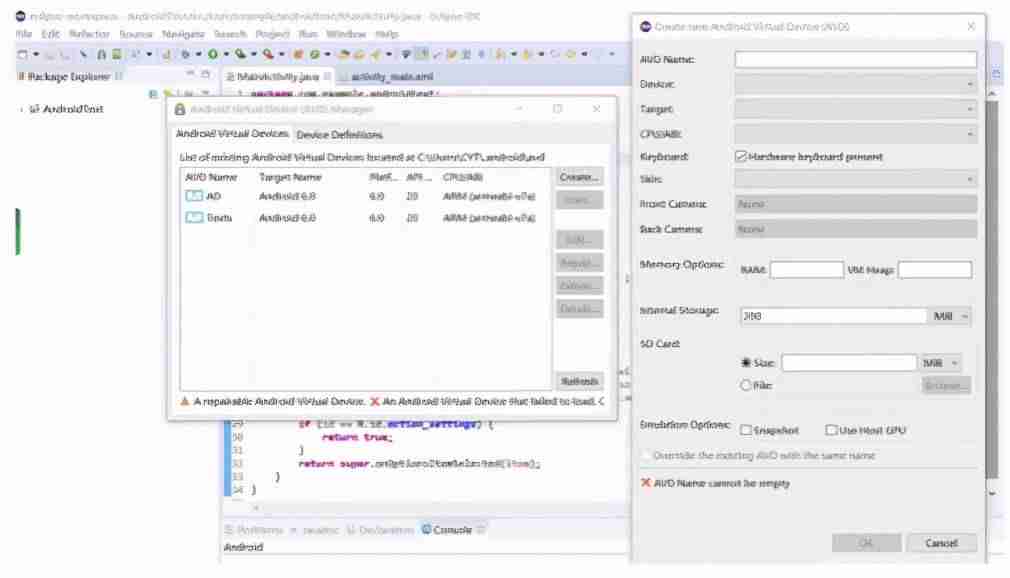The height and width of the screenshot is (578, 1010).
Task: Click the SD Card Size input field
Action: click(x=848, y=363)
